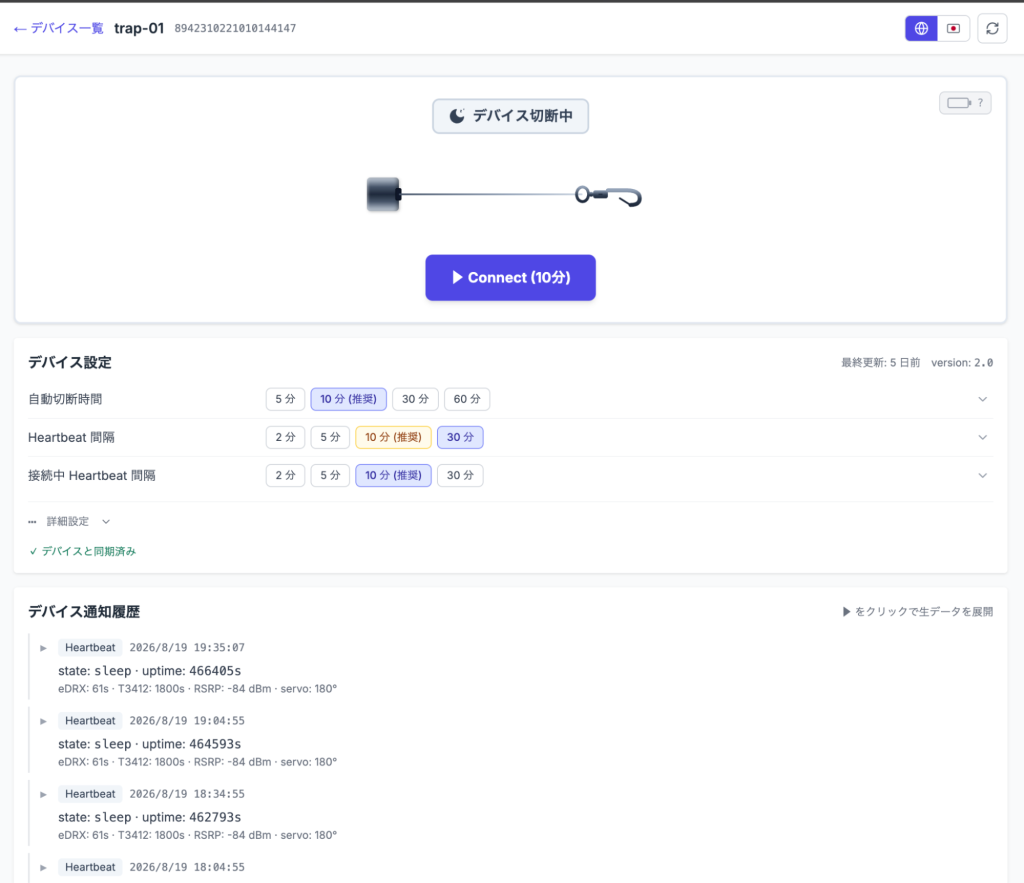This screenshot has height=883, width=1024.
Task: Expand the 接続中 Heartbeat 間隔 chevron
Action: (x=982, y=475)
